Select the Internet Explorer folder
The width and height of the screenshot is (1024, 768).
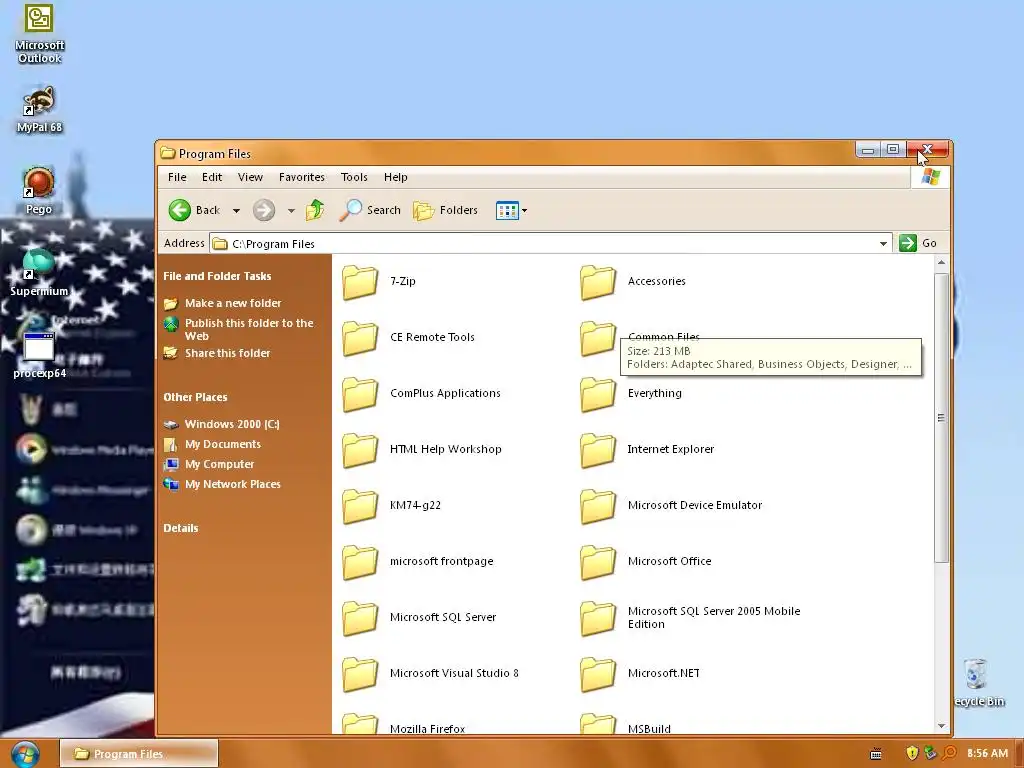[647, 450]
